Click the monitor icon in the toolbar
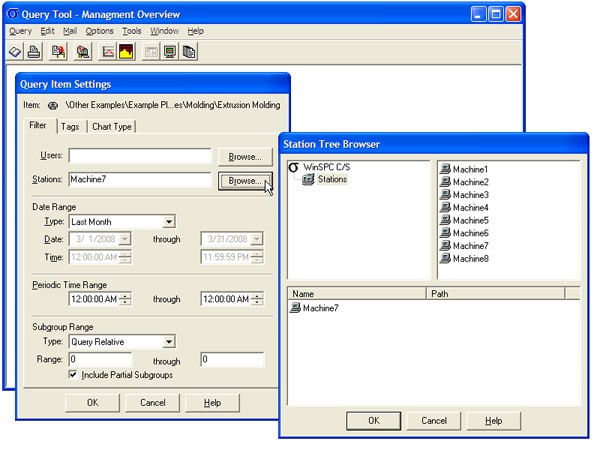Screen dimensions: 600x450 [170, 51]
